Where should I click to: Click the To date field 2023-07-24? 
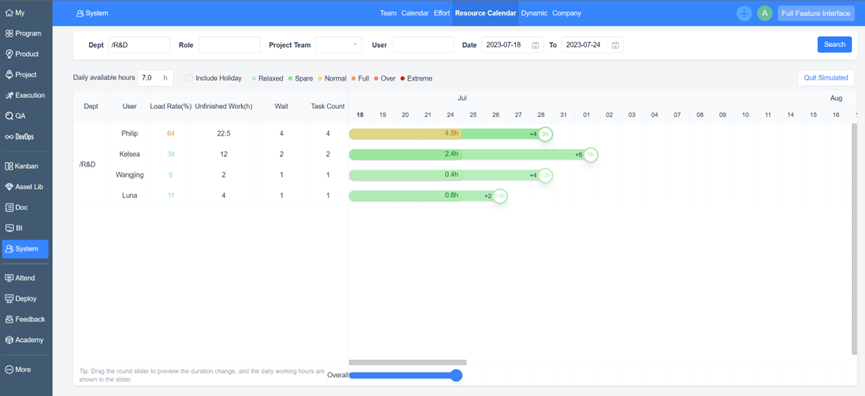click(592, 45)
